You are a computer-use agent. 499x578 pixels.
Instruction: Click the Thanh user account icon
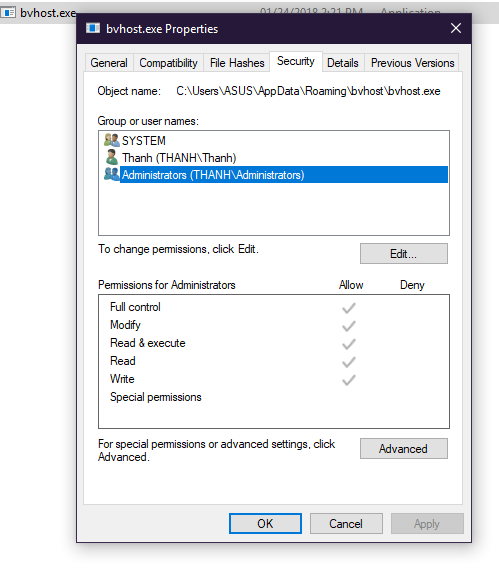[111, 157]
